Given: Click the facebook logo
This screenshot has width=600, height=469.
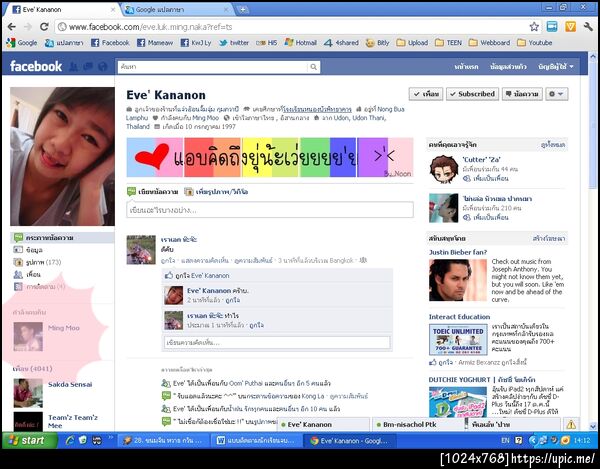Looking at the screenshot, I should coord(36,67).
